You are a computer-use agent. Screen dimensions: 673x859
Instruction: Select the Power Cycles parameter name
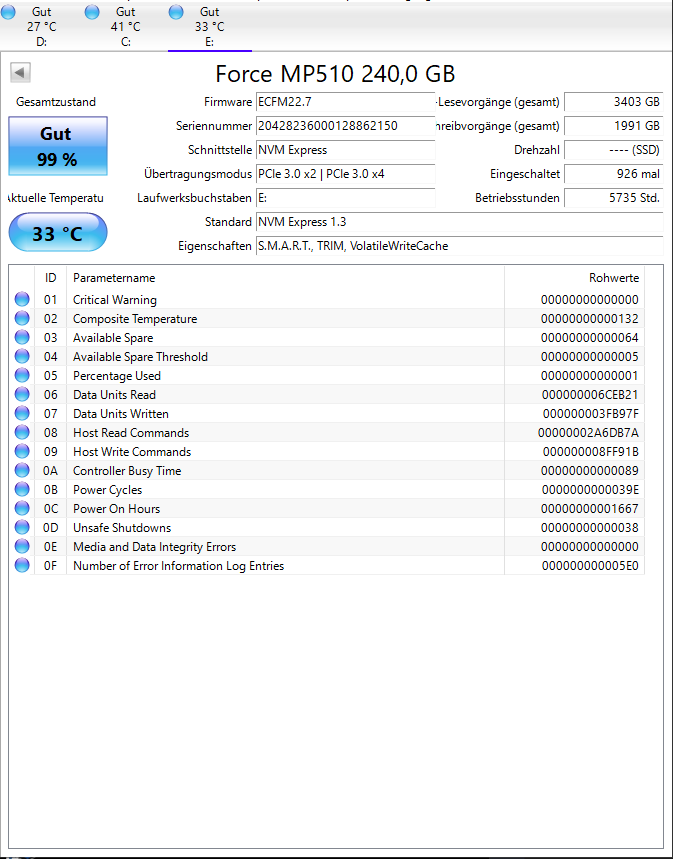[107, 490]
